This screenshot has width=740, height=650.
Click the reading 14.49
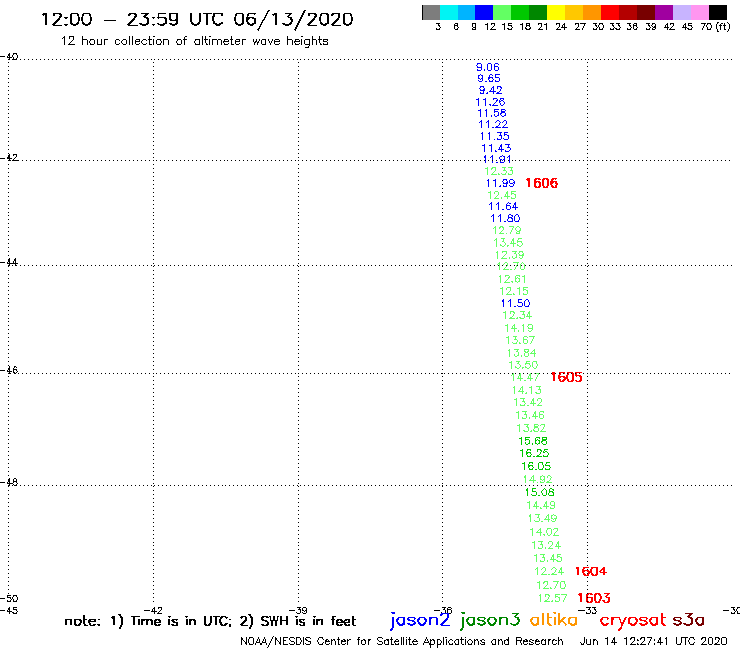click(541, 505)
